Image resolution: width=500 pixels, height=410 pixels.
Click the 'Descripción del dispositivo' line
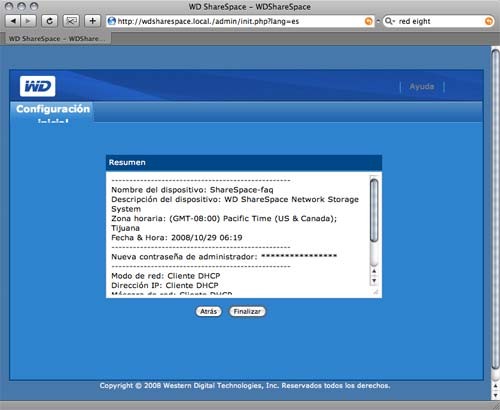[235, 204]
